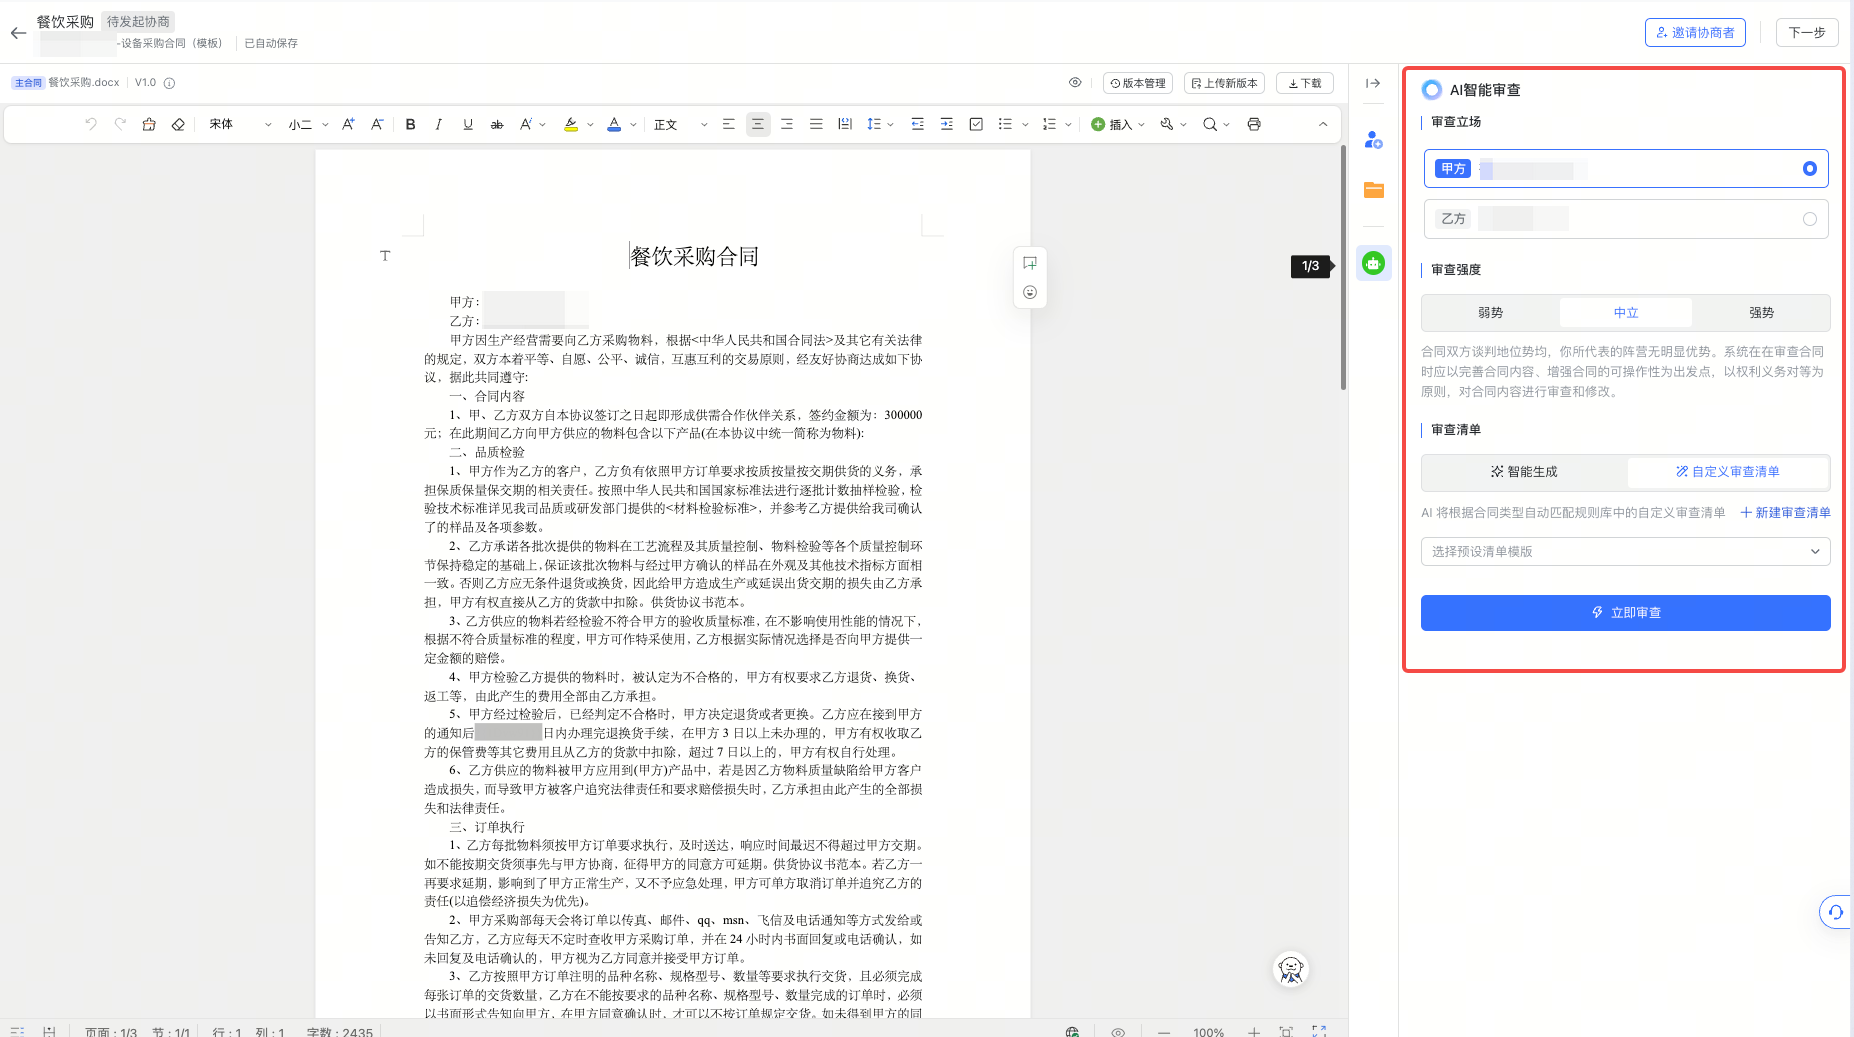Select the format painter tool
This screenshot has height=1037, width=1854.
click(x=149, y=124)
